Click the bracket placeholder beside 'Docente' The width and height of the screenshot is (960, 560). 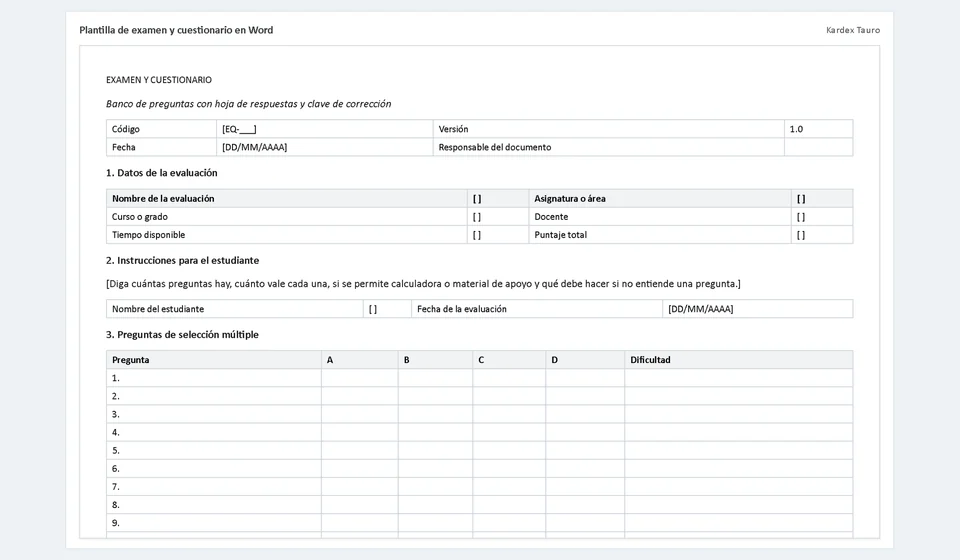[822, 217]
